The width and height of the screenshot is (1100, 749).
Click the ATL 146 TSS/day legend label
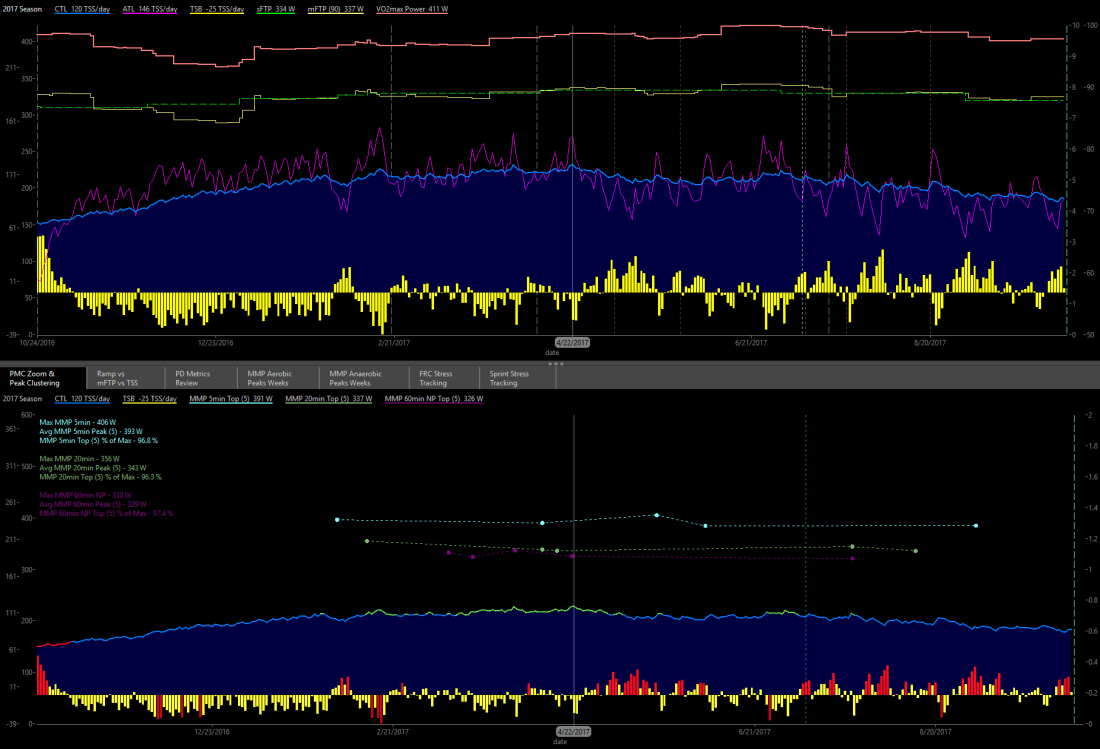[150, 8]
